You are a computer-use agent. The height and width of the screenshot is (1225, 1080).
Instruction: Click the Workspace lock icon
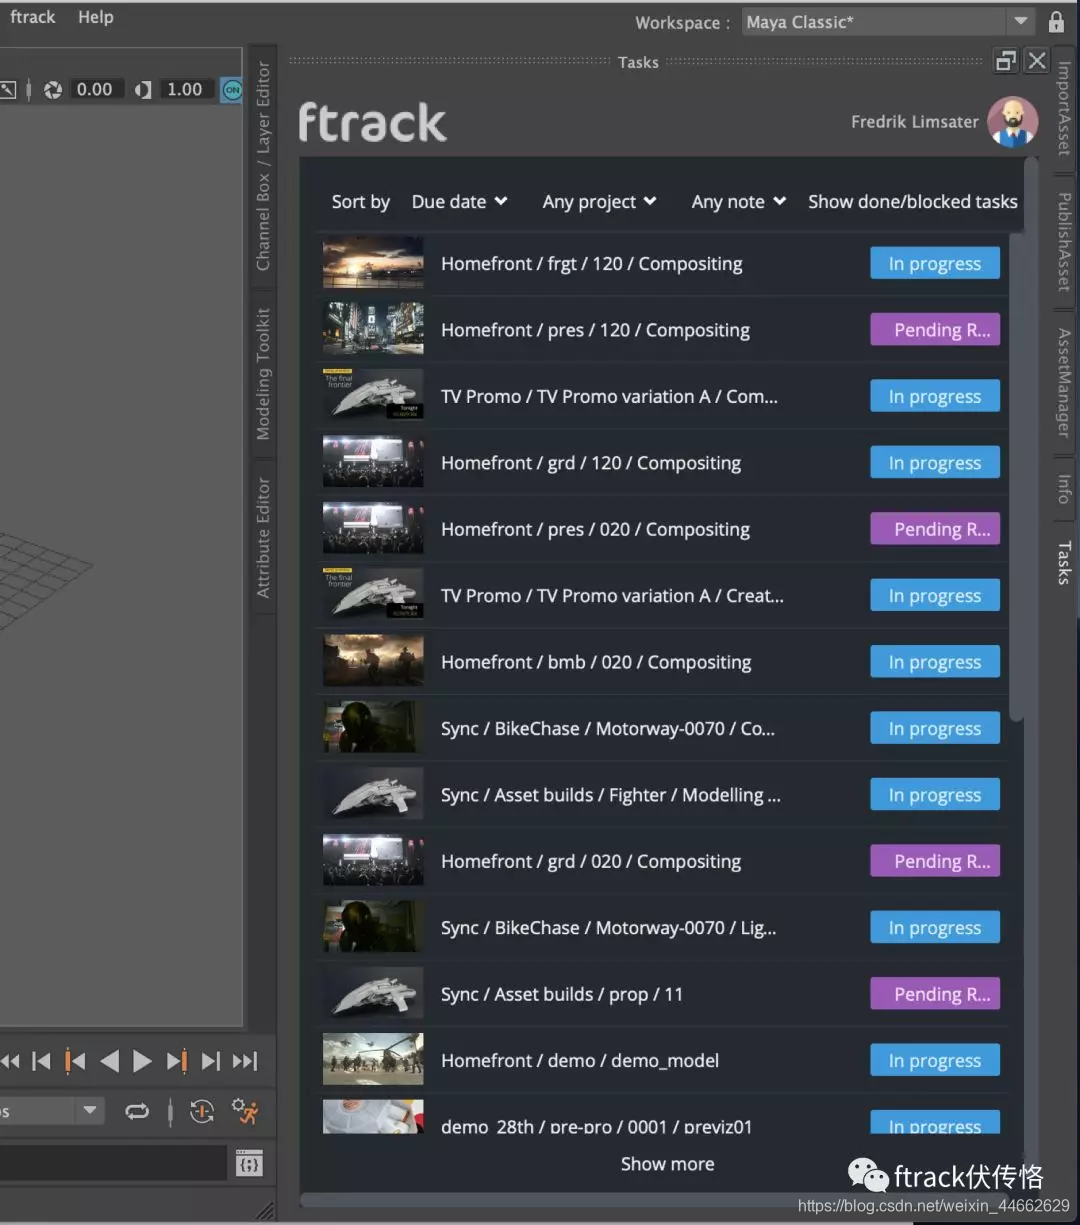(x=1056, y=21)
